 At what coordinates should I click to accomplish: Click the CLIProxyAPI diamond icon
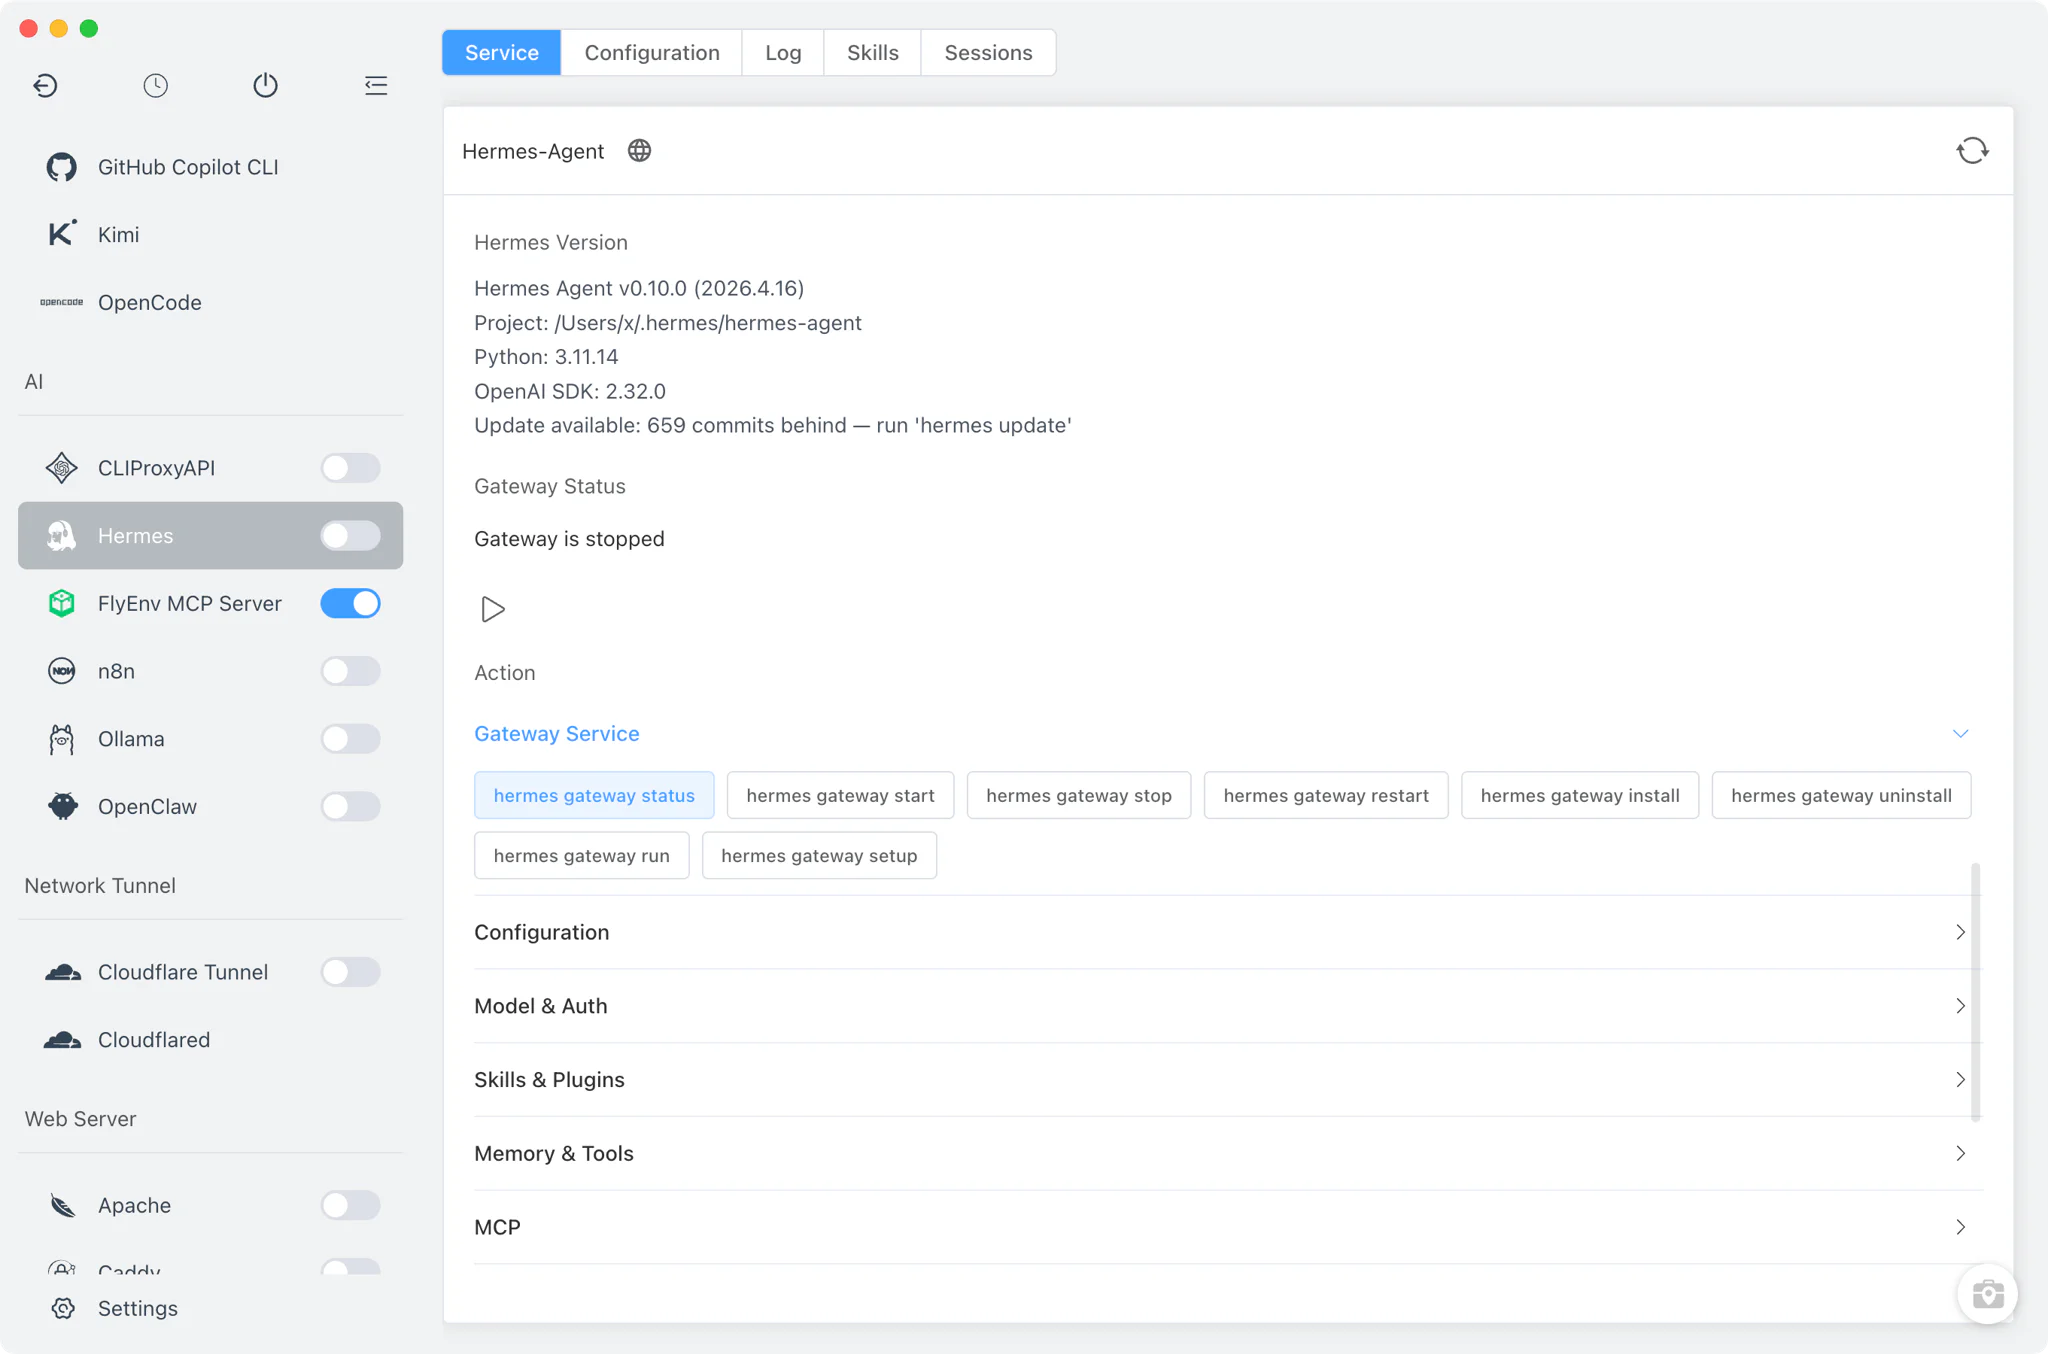point(62,468)
